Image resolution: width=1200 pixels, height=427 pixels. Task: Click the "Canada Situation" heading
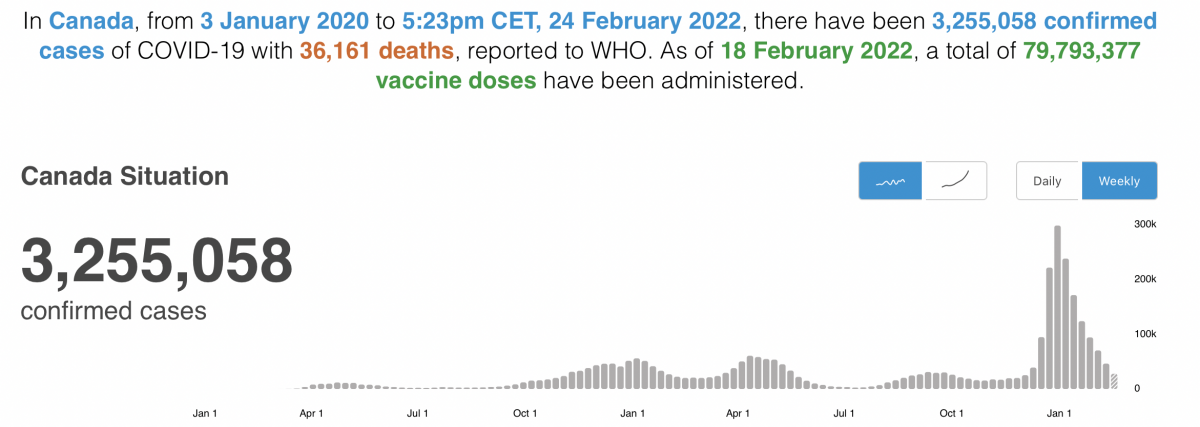124,177
